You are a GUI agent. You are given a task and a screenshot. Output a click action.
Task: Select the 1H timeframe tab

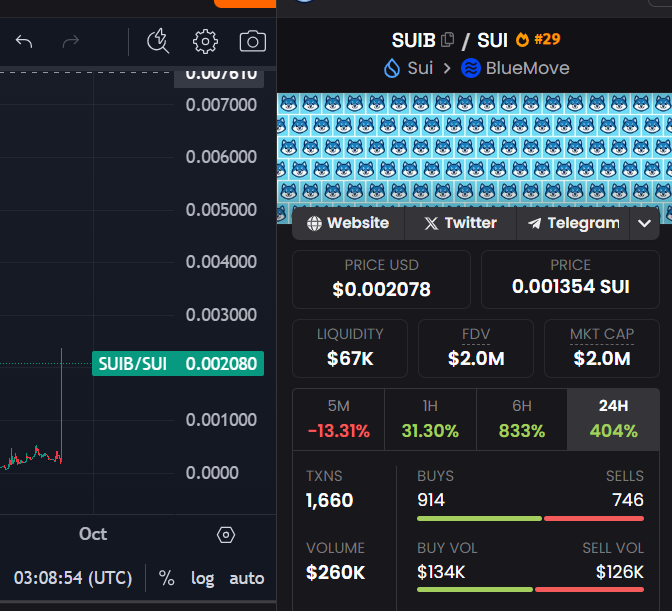coord(430,419)
